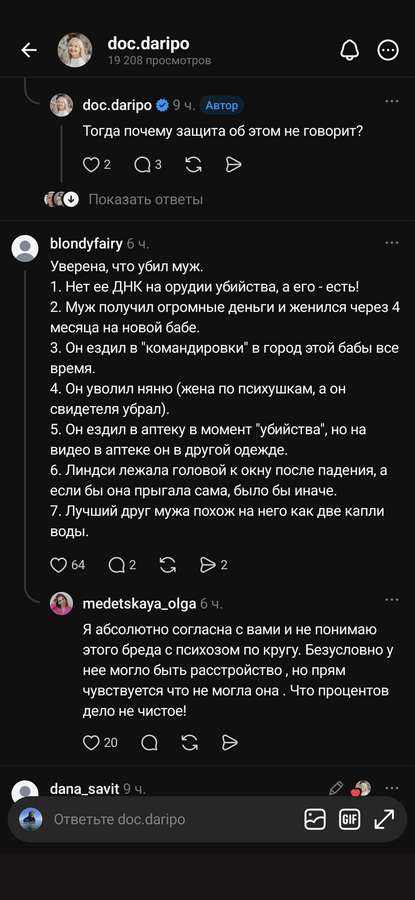
Task: Open the medetskaya_olga profile link
Action: coord(139,604)
